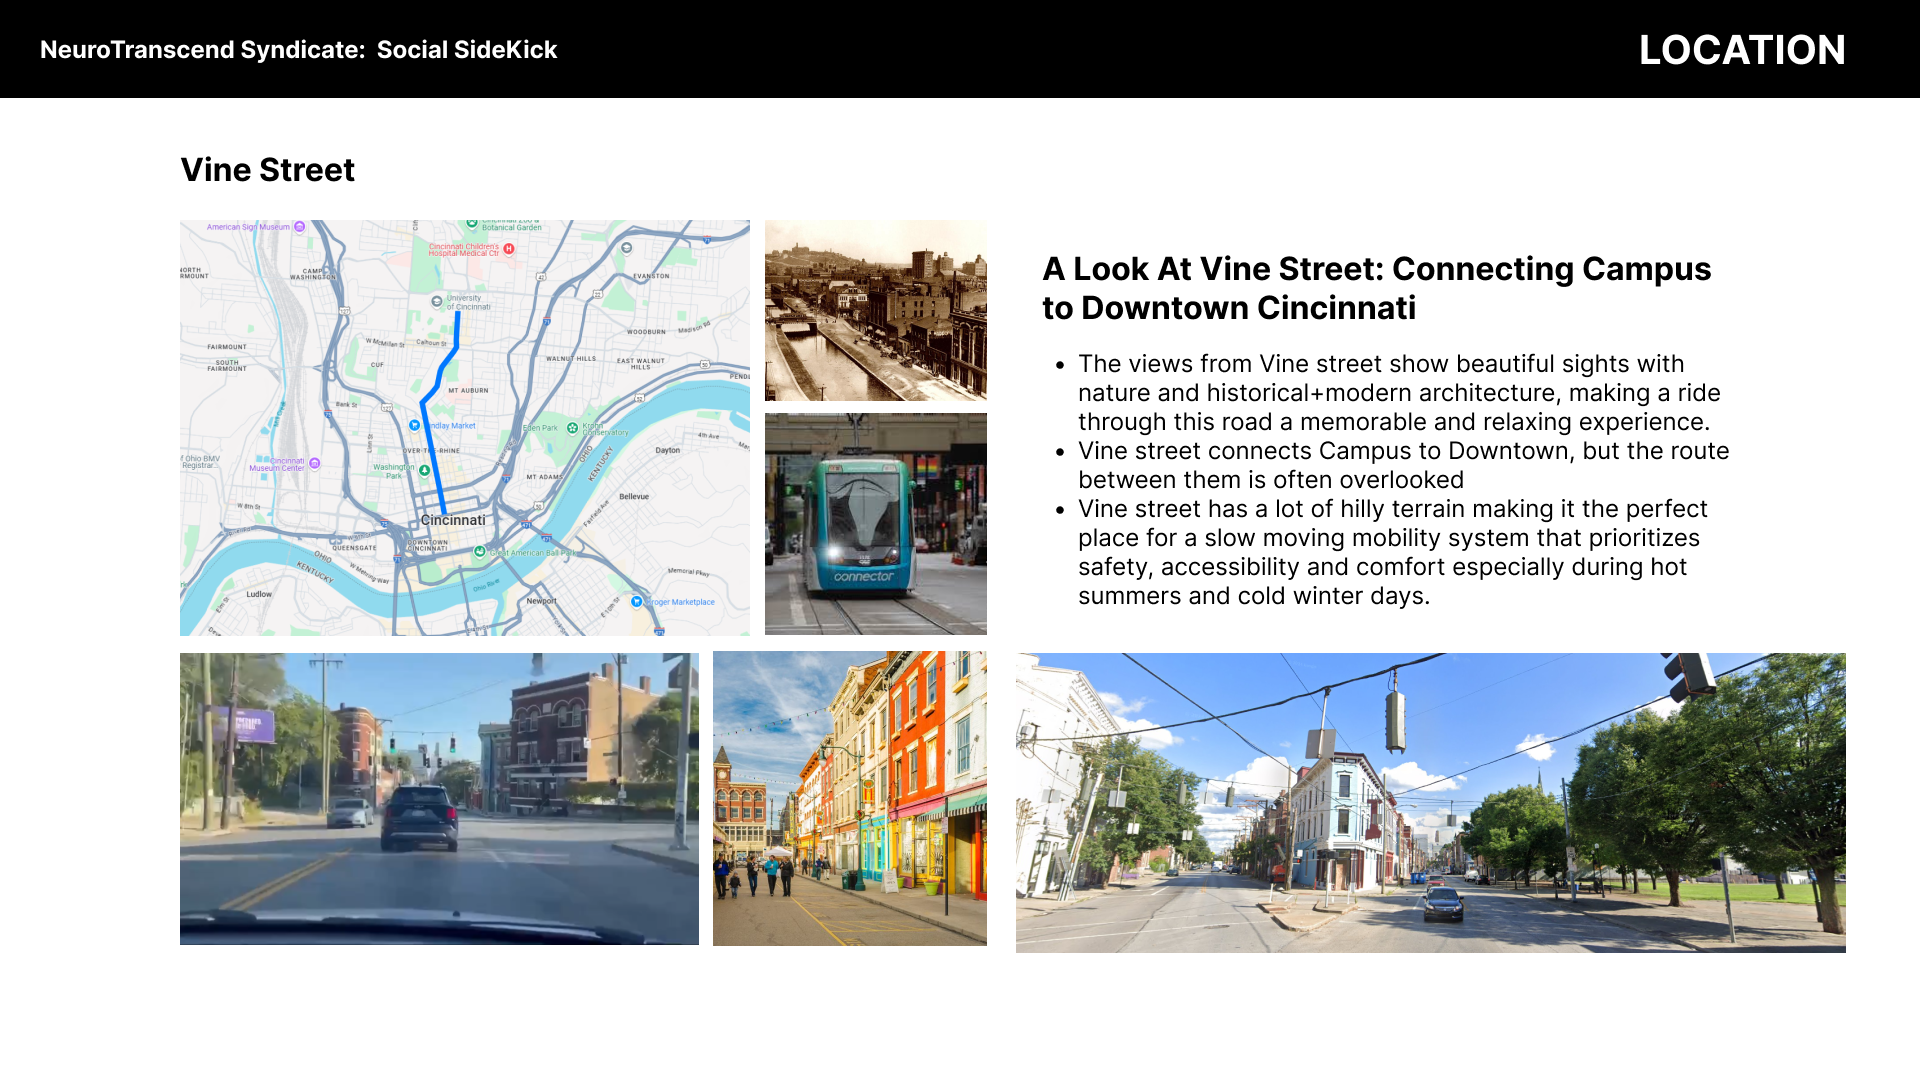This screenshot has width=1920, height=1080.
Task: Click the NeuroTranscend Syndicate: Social SideKick title
Action: (x=298, y=50)
